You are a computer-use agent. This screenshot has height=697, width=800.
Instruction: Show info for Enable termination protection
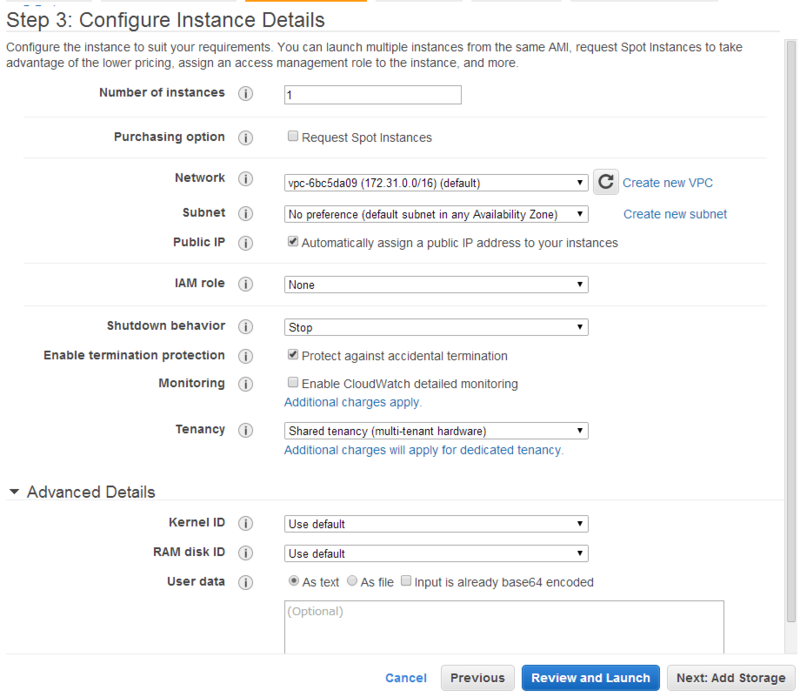pos(246,356)
